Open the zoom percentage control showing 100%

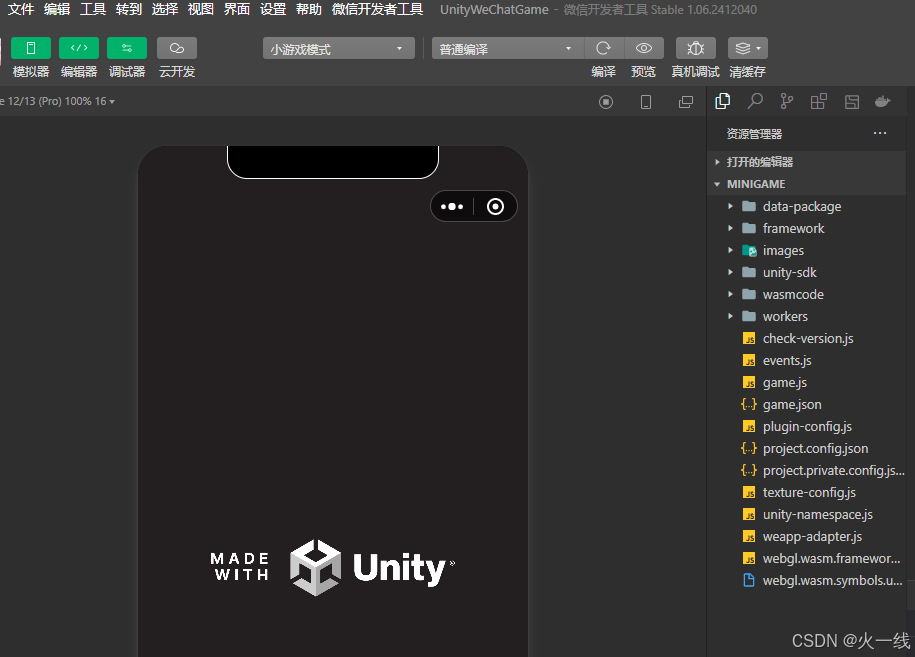[x=78, y=101]
